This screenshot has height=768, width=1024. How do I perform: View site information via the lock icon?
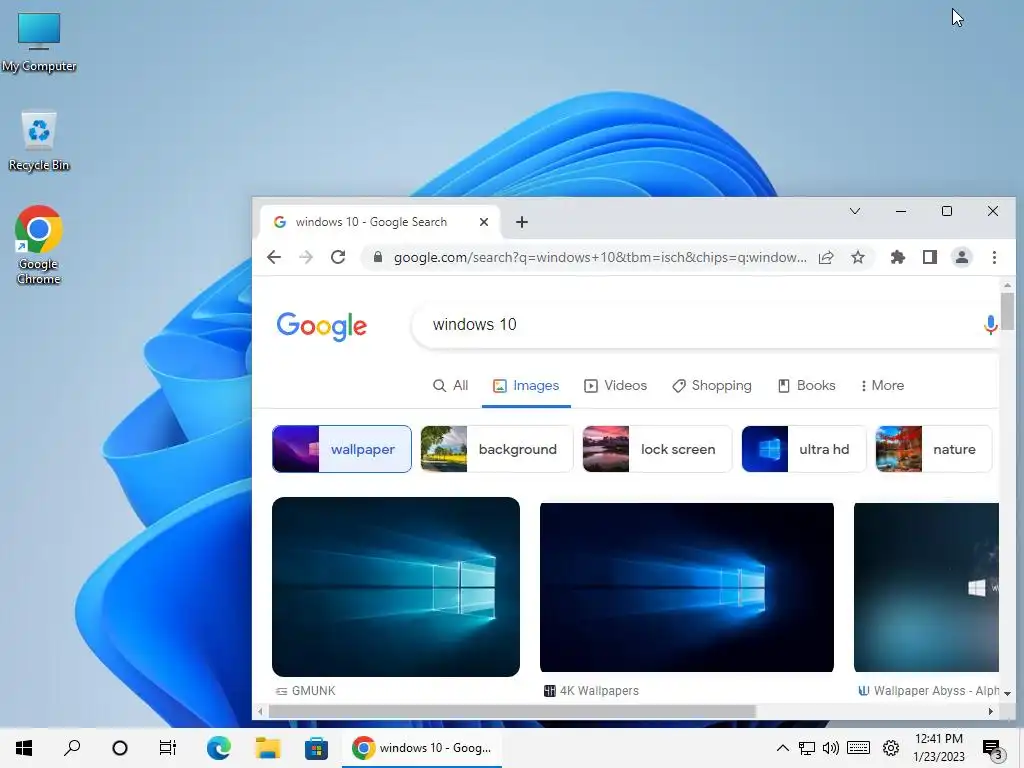point(377,257)
